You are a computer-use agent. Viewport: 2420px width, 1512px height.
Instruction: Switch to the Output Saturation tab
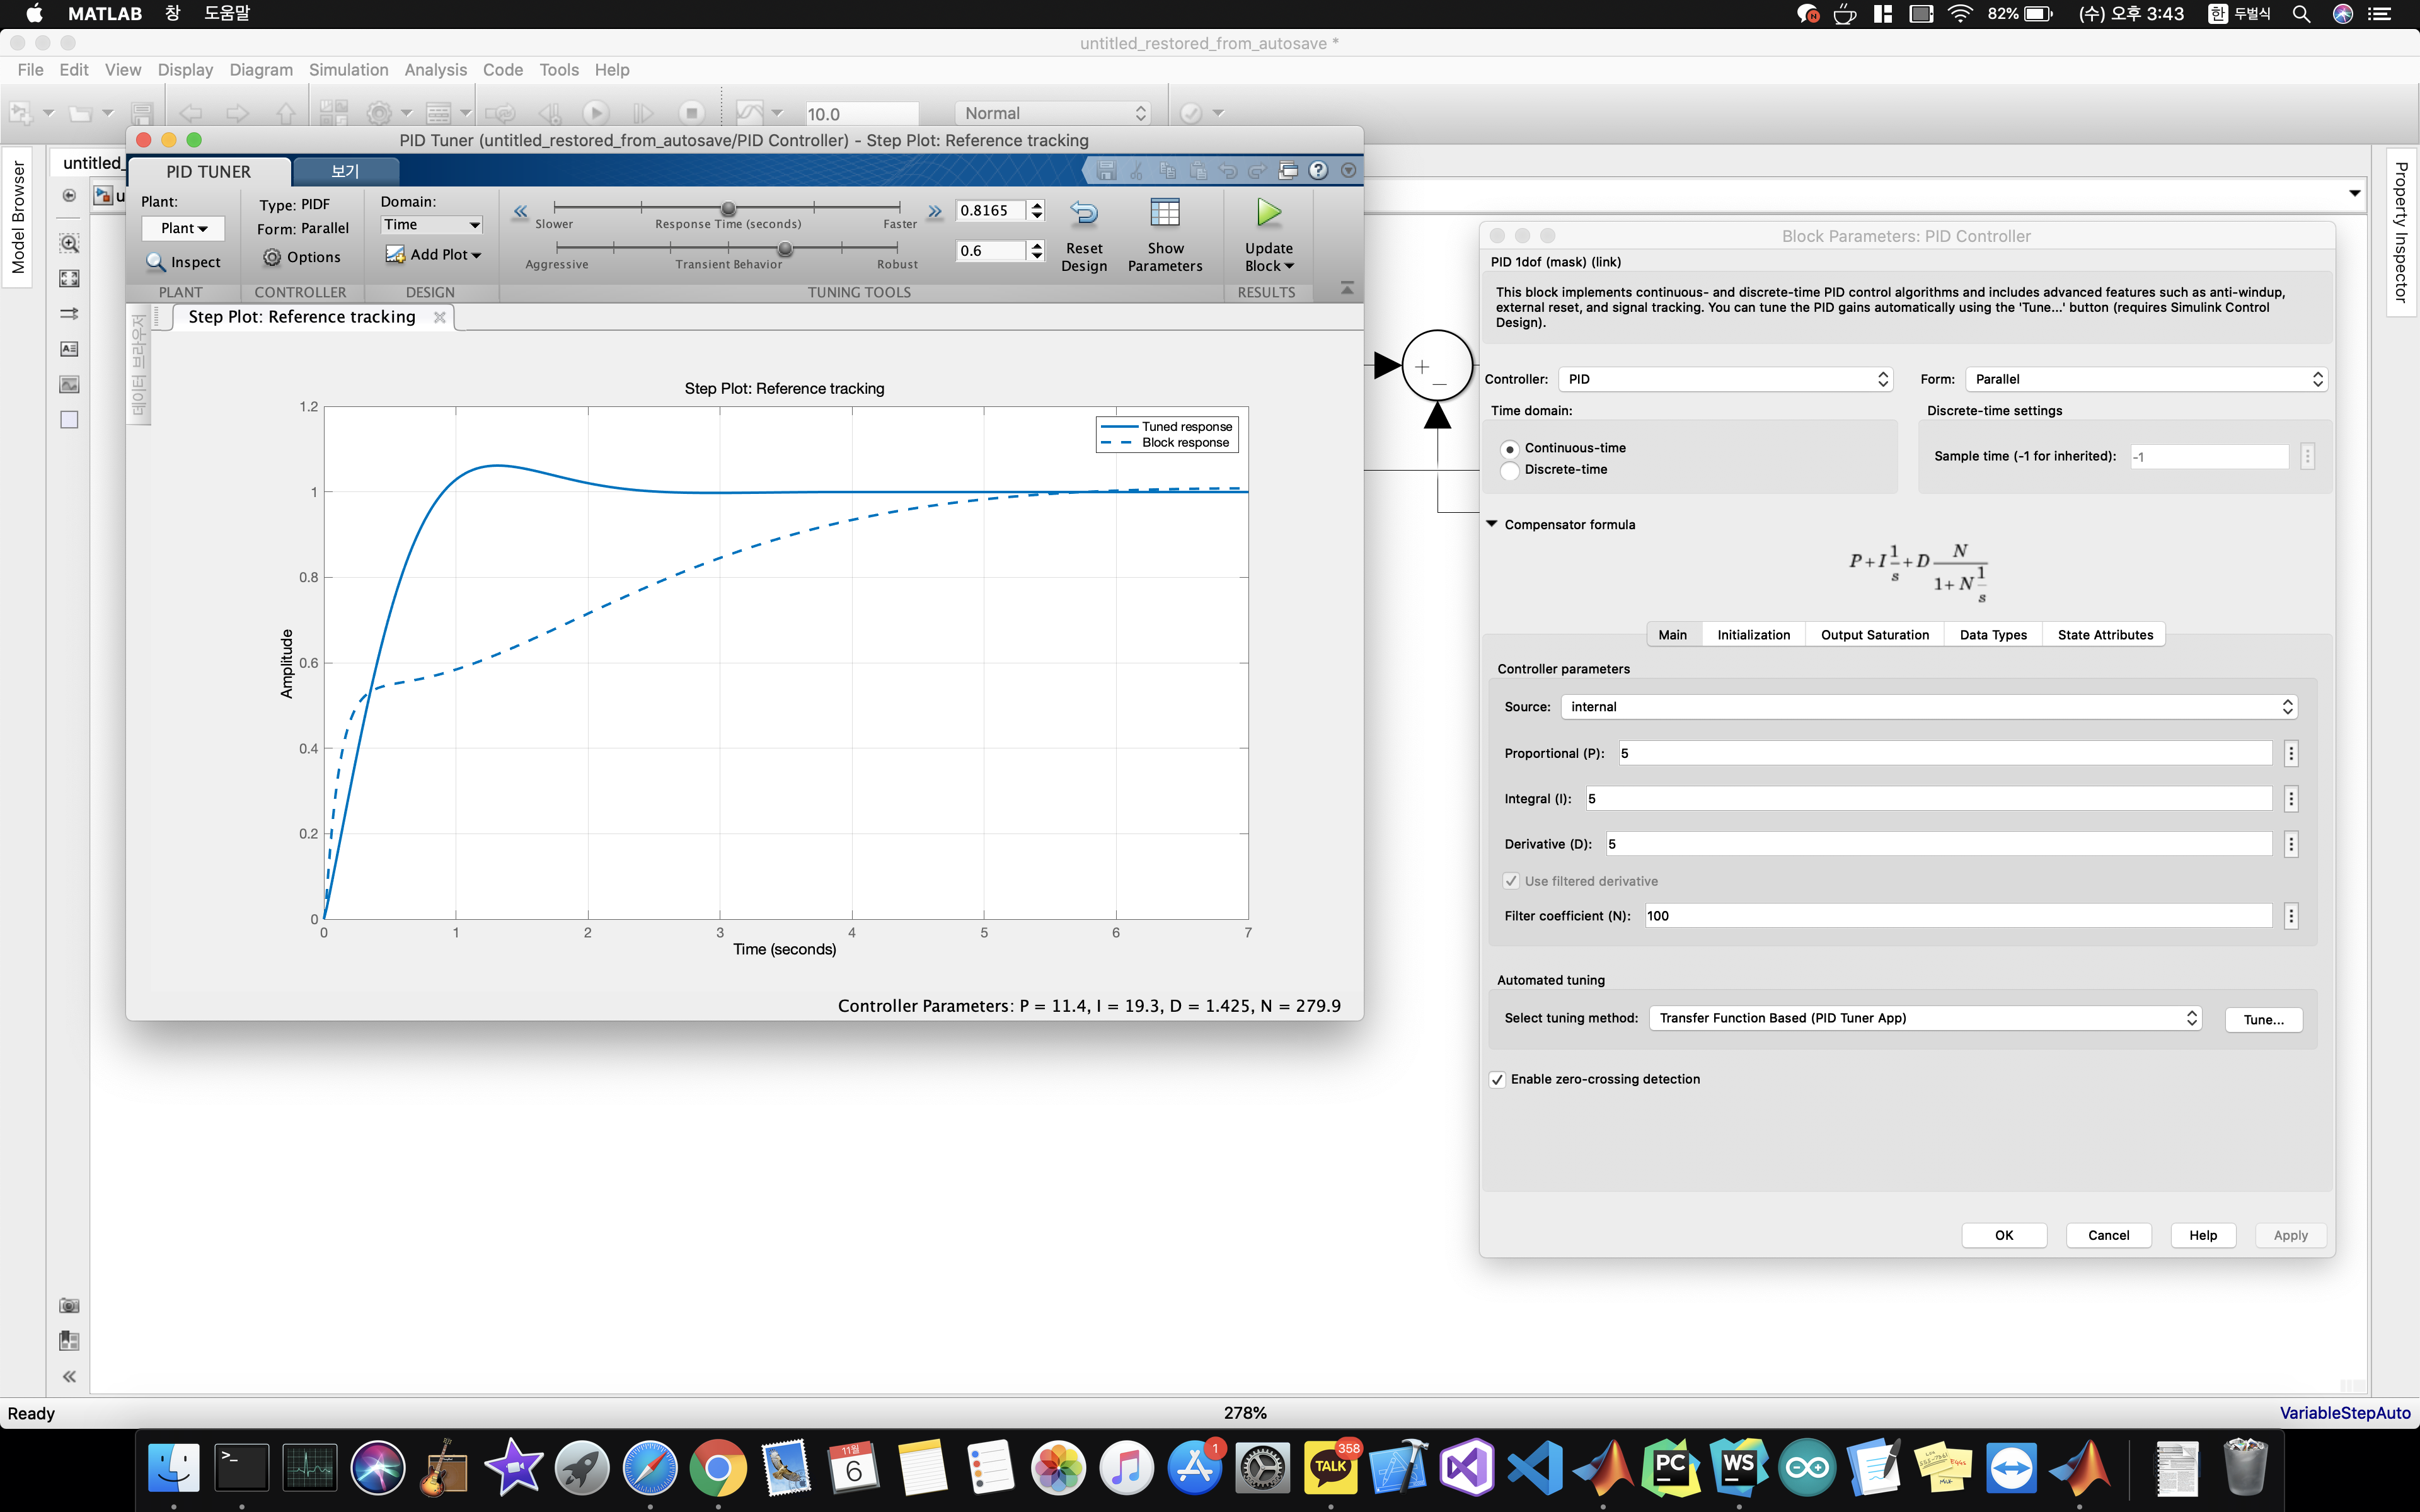tap(1874, 635)
